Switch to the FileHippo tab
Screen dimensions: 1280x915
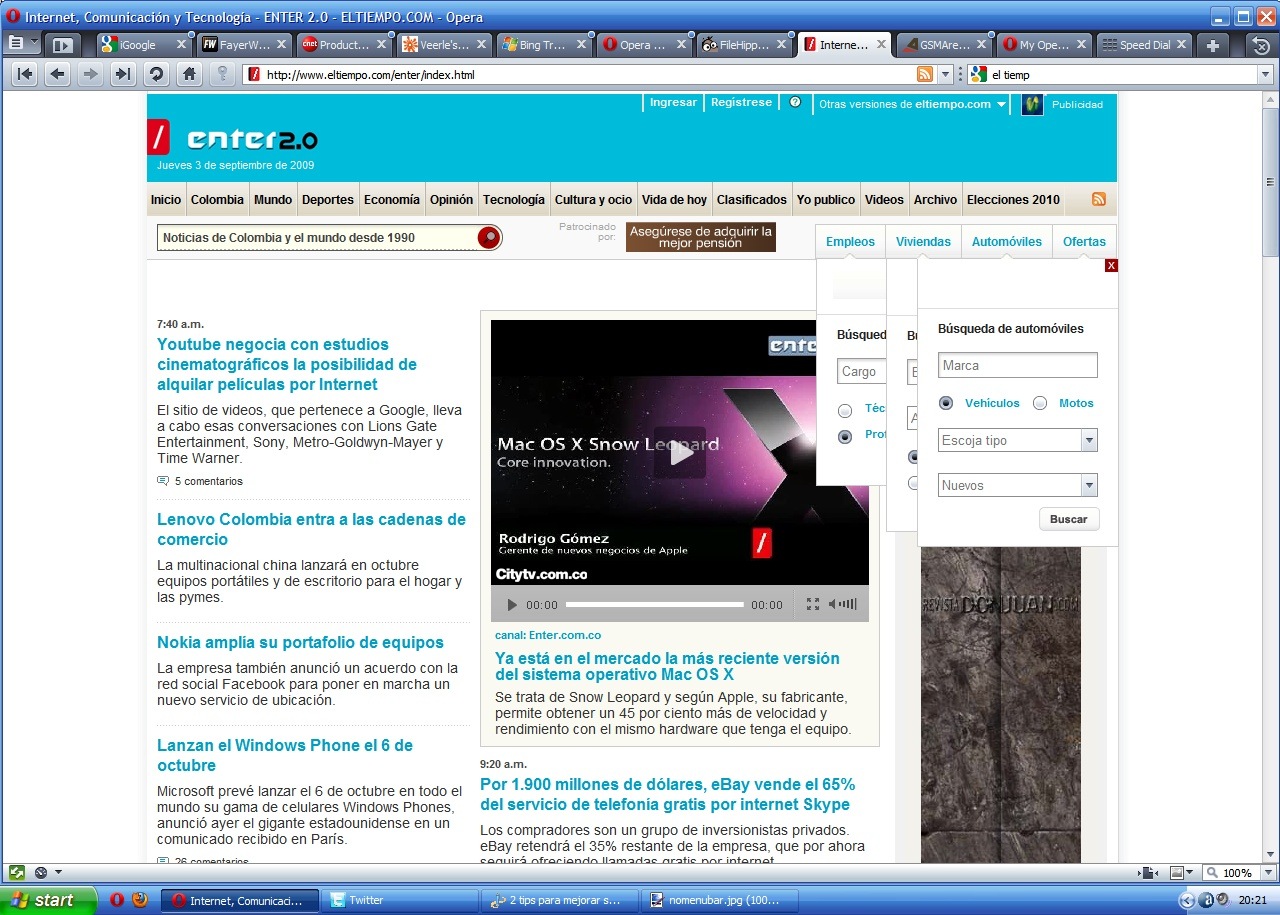pyautogui.click(x=745, y=45)
